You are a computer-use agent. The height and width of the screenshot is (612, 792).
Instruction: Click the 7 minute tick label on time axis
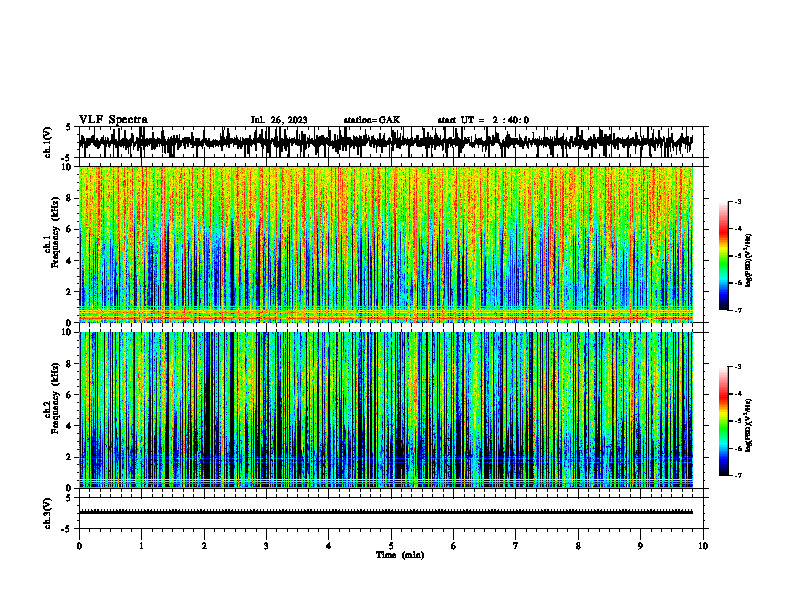pos(516,546)
